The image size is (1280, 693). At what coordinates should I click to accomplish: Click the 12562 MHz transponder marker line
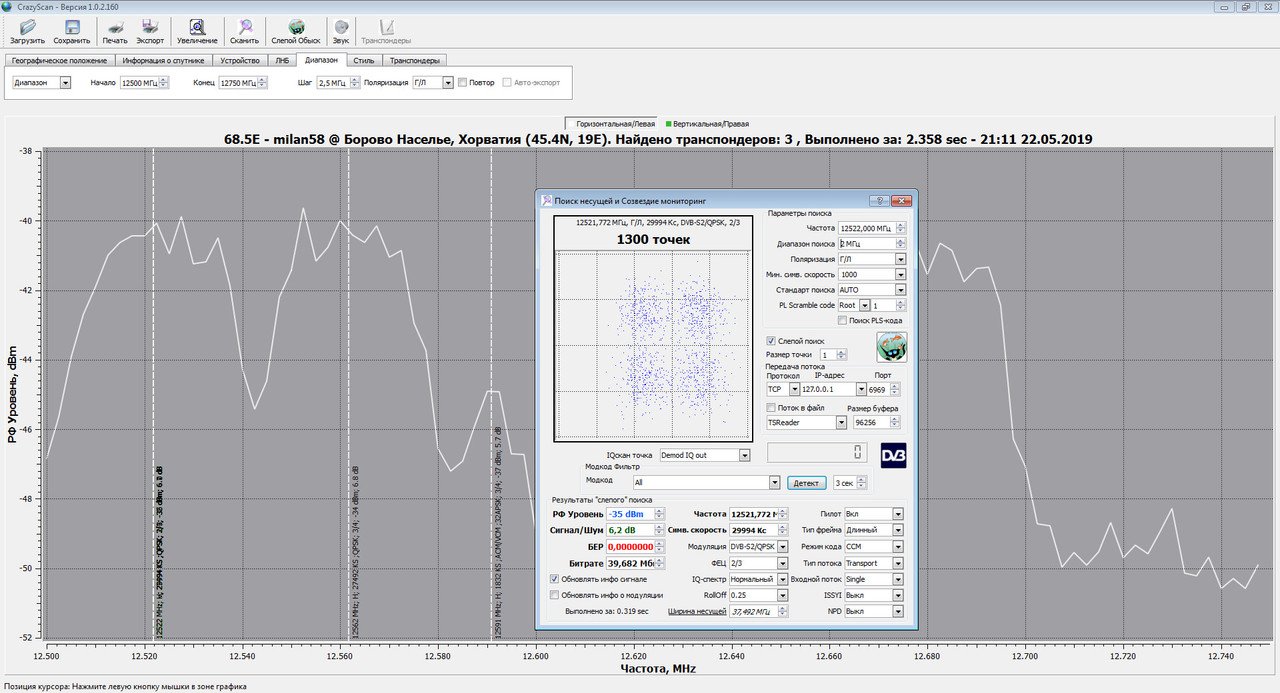click(348, 394)
